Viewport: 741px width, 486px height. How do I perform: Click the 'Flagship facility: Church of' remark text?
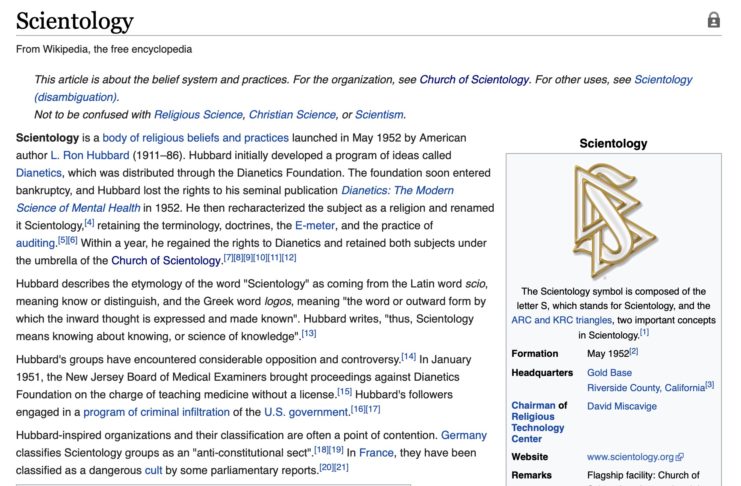click(x=643, y=475)
